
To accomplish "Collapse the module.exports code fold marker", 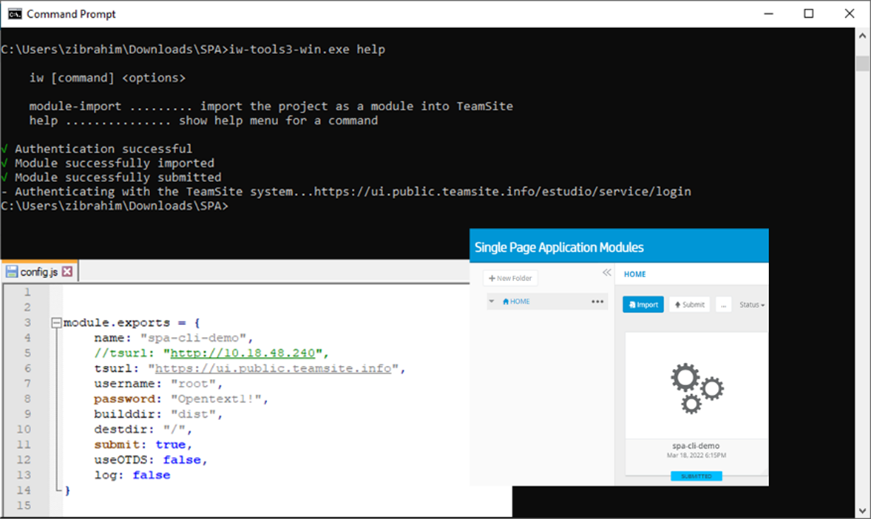I will pos(56,324).
